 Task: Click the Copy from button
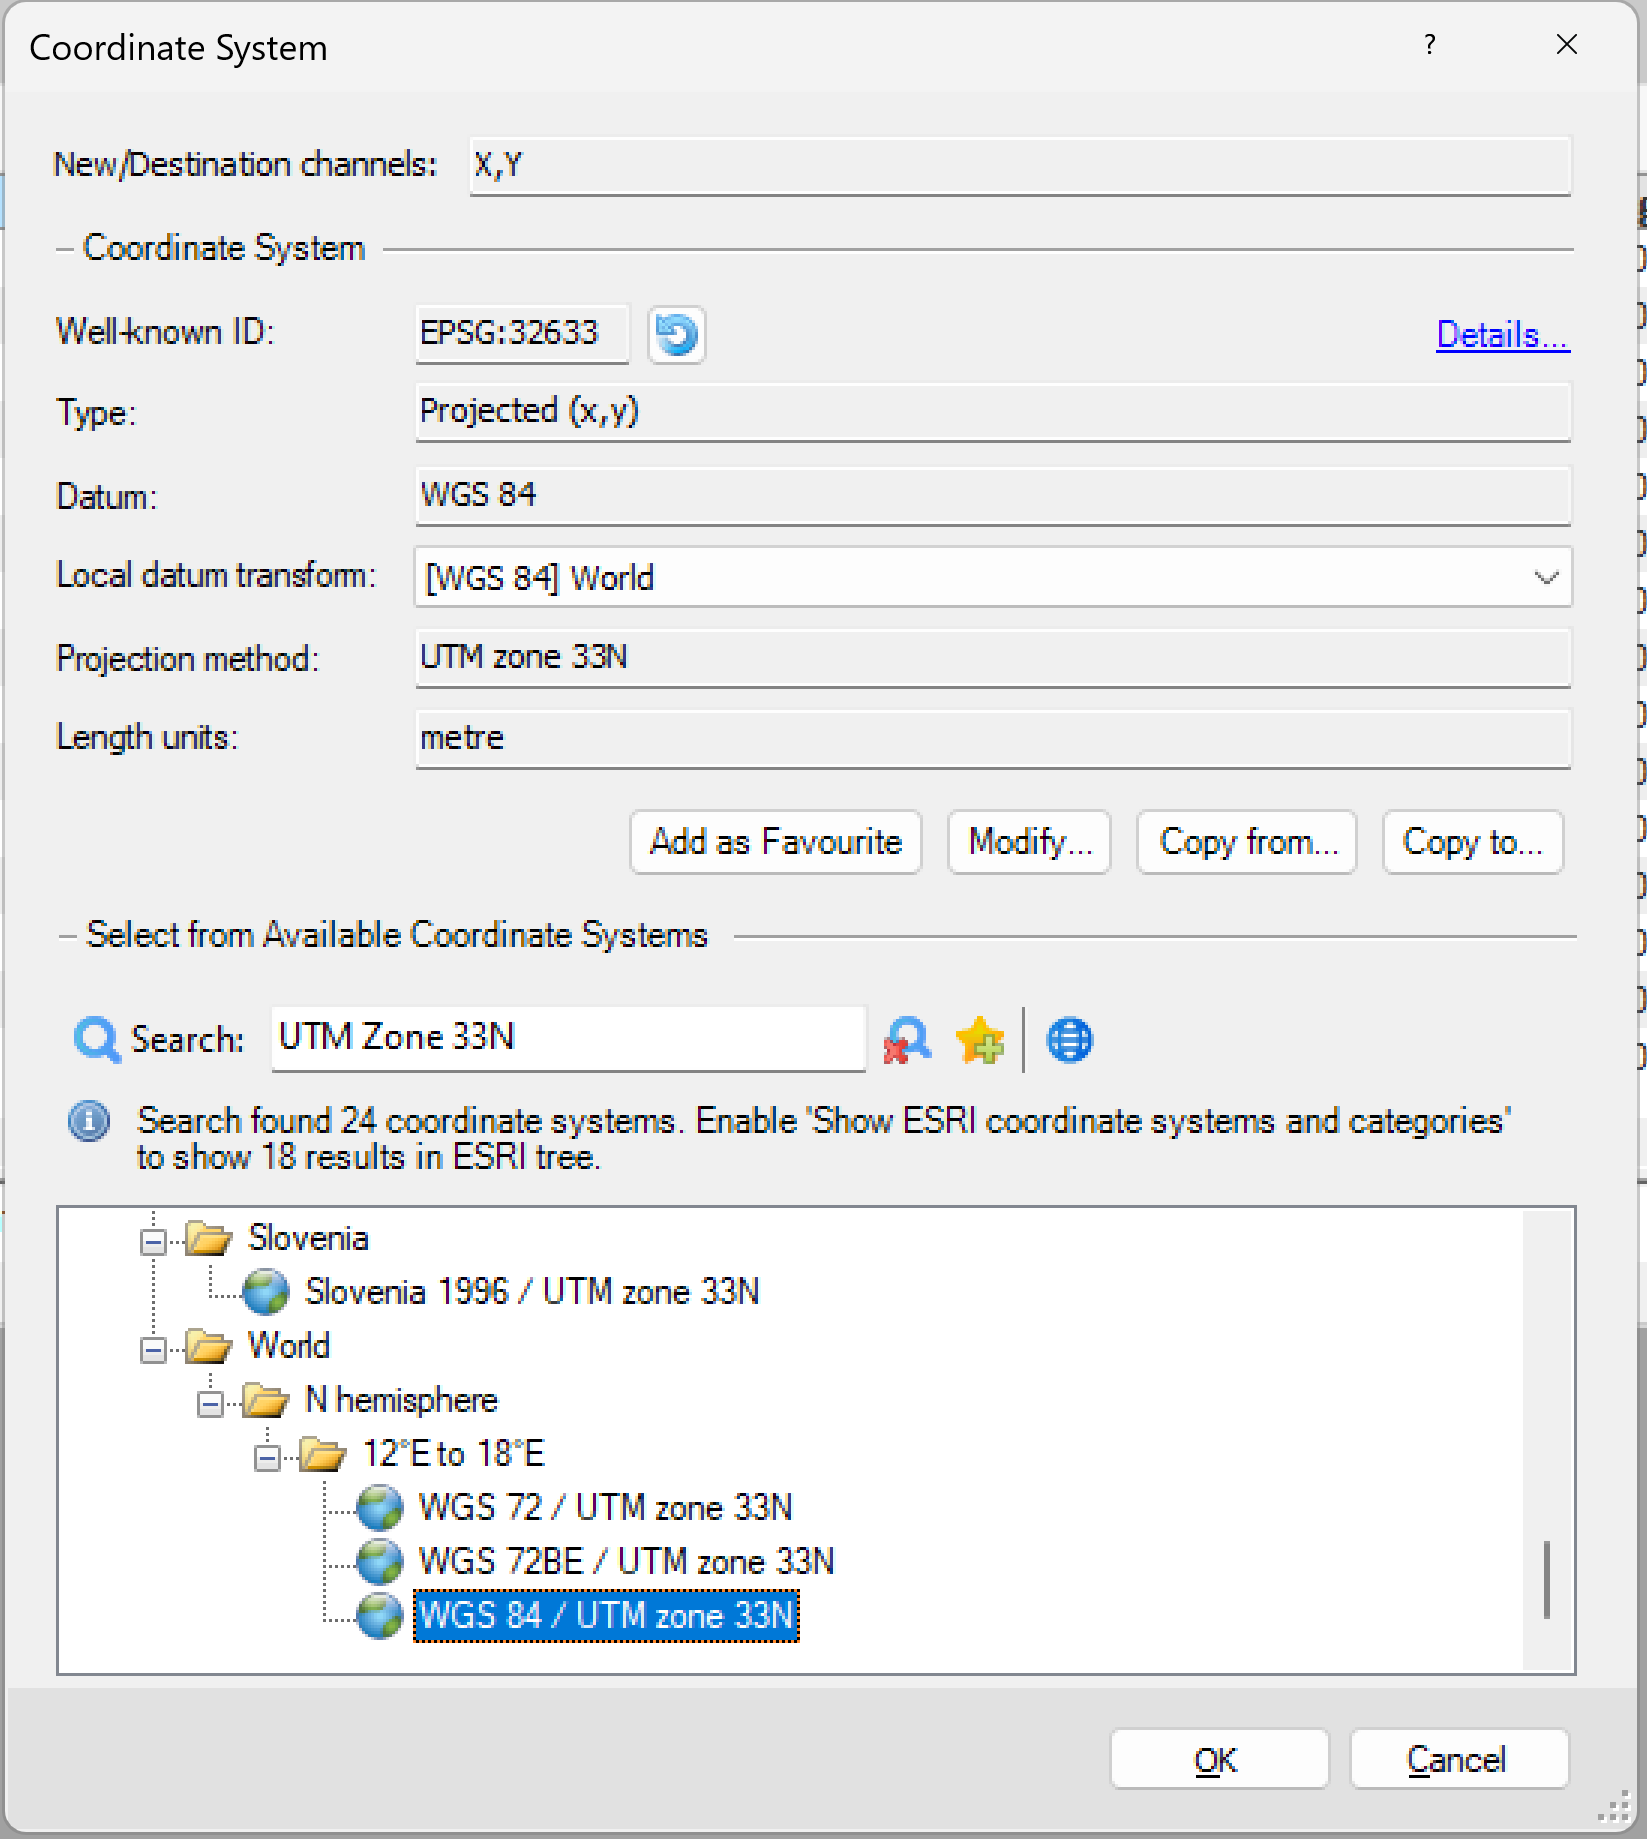click(x=1246, y=842)
